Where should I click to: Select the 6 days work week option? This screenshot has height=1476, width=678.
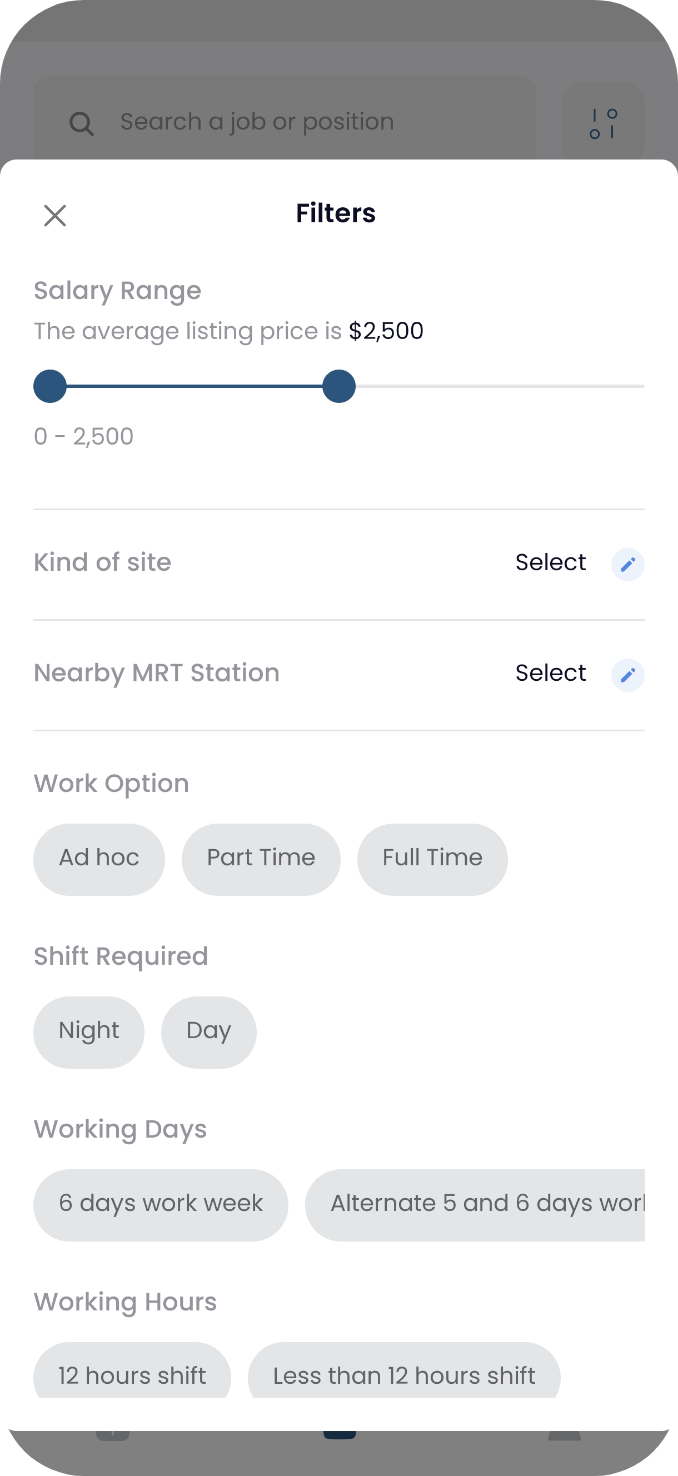[x=160, y=1204]
